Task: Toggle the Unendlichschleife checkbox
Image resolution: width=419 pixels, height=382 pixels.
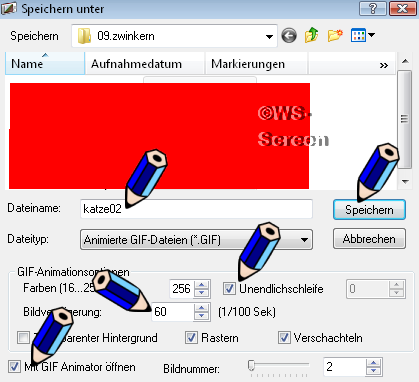Action: pyautogui.click(x=229, y=288)
